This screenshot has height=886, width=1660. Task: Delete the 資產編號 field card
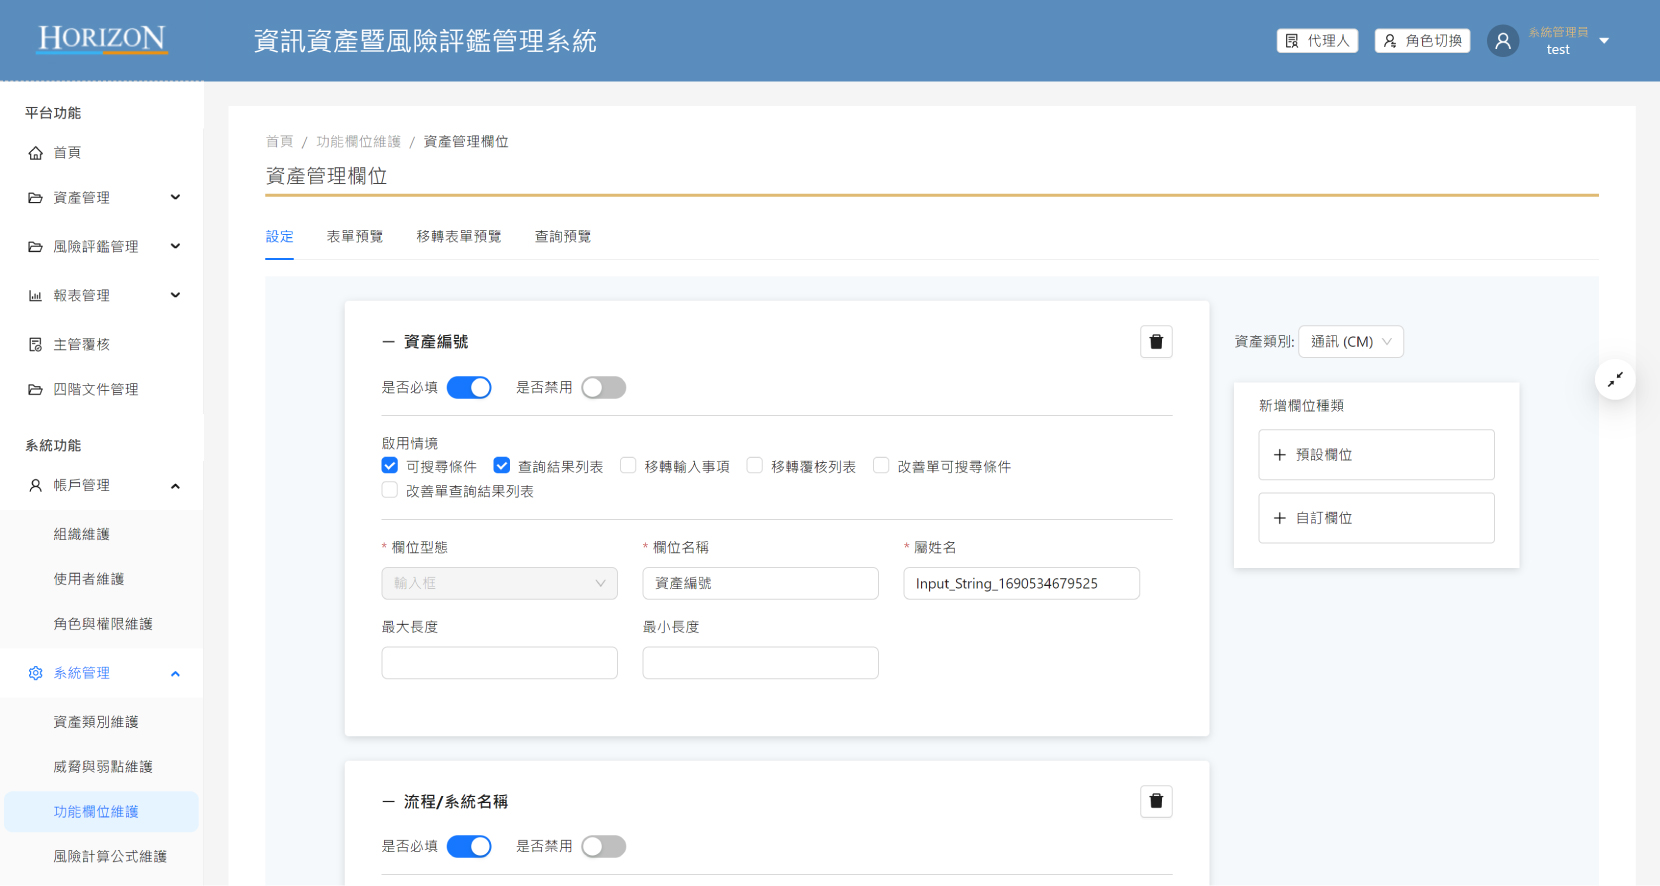coord(1156,342)
